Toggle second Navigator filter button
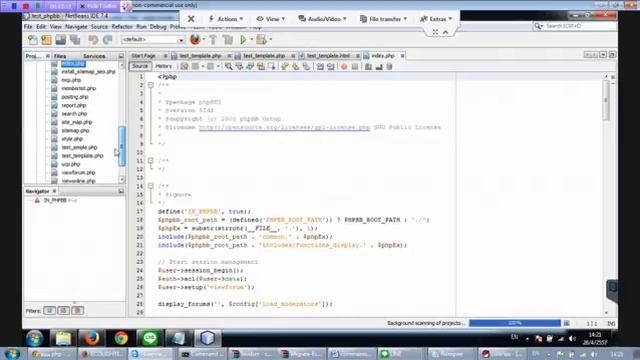This screenshot has height=360, width=640. pyautogui.click(x=64, y=311)
